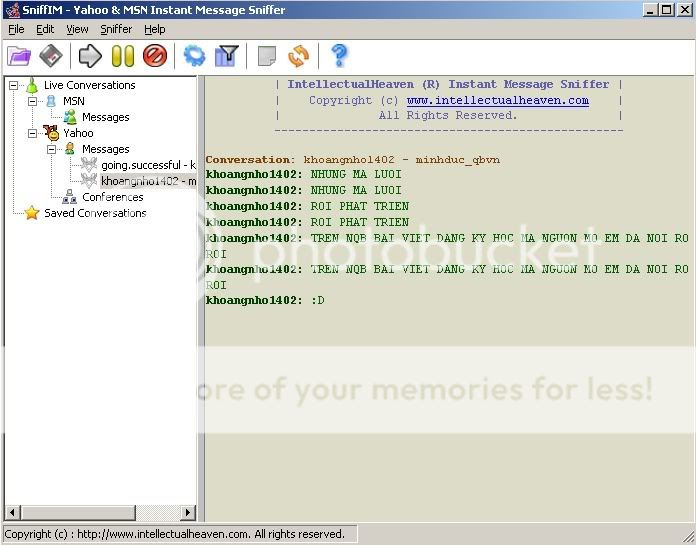This screenshot has width=696, height=545.
Task: Collapse the Yahoo Messages node
Action: pos(51,149)
